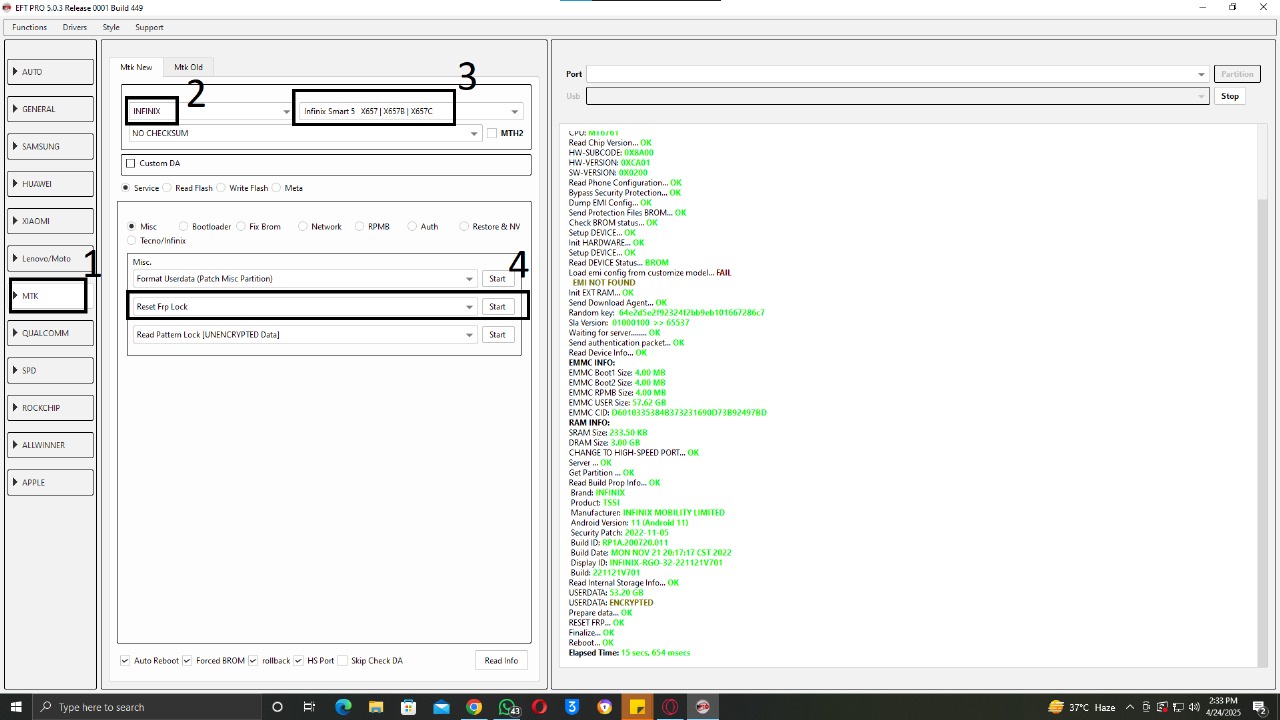The width and height of the screenshot is (1280, 720).
Task: Start the Reset Frp Lock operation
Action: [497, 307]
